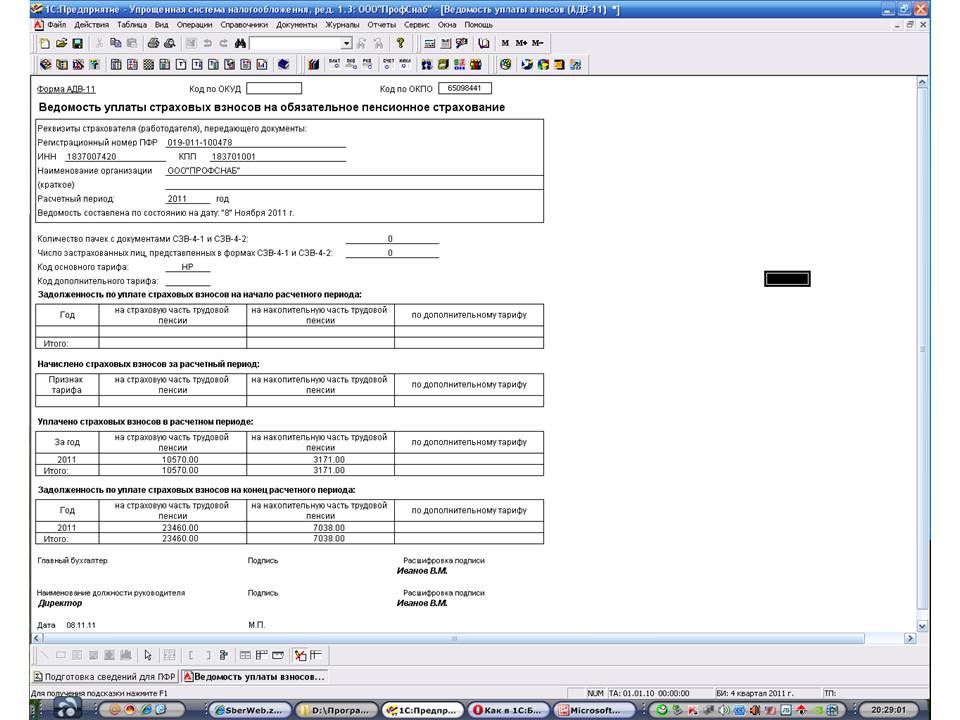Open the Документы menu
Screen dimensions: 960x720
coord(296,25)
